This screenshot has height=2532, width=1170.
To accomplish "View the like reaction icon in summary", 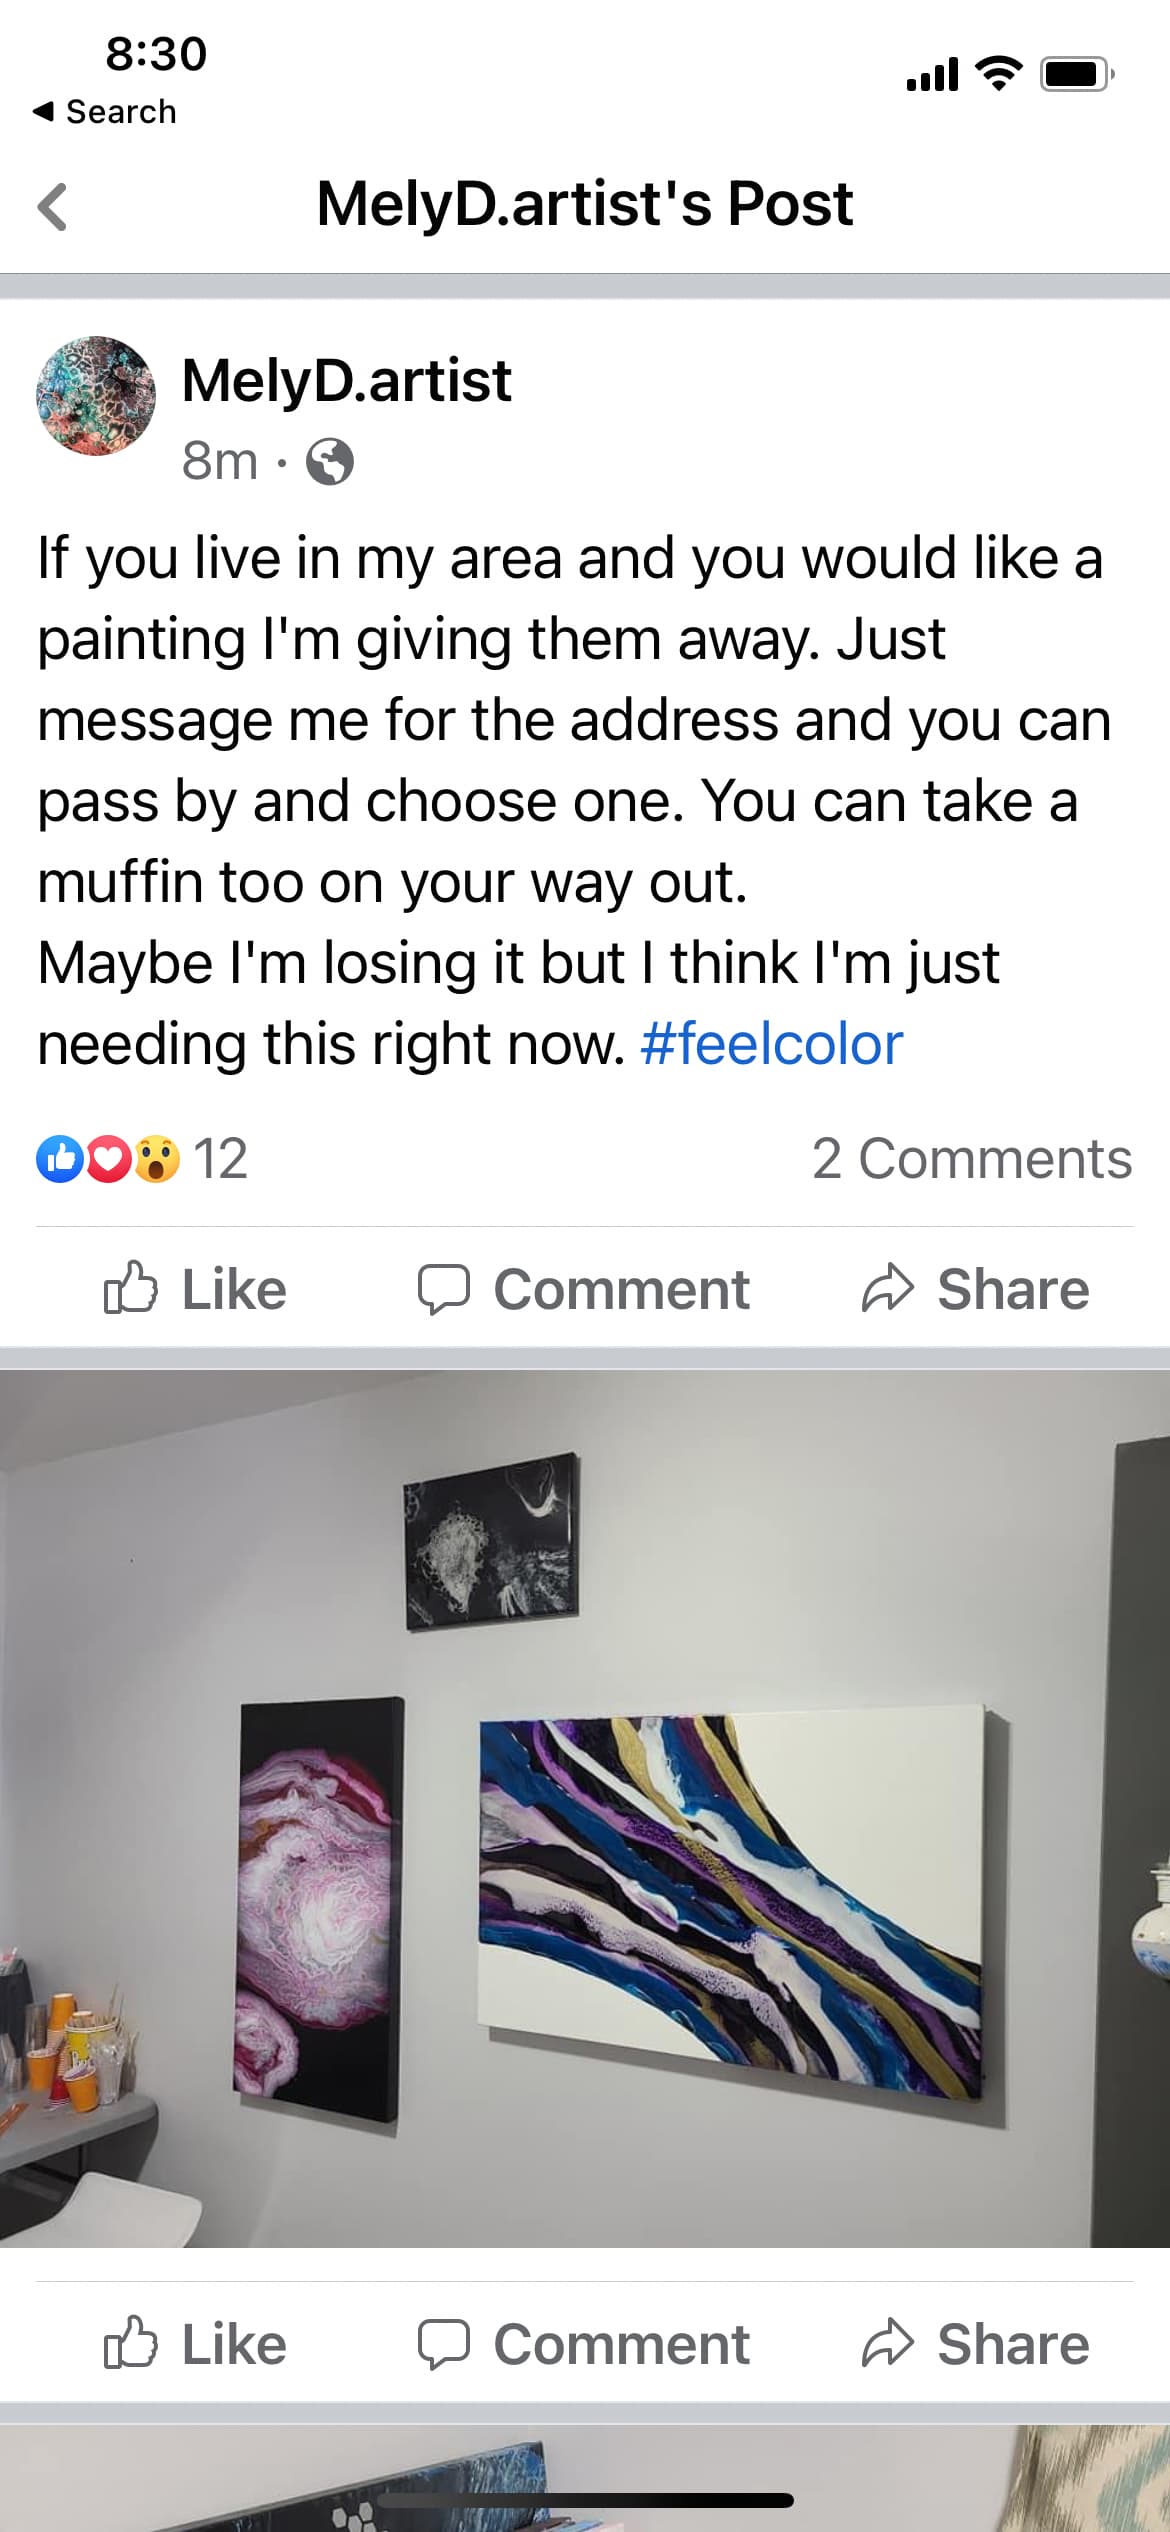I will [60, 1159].
